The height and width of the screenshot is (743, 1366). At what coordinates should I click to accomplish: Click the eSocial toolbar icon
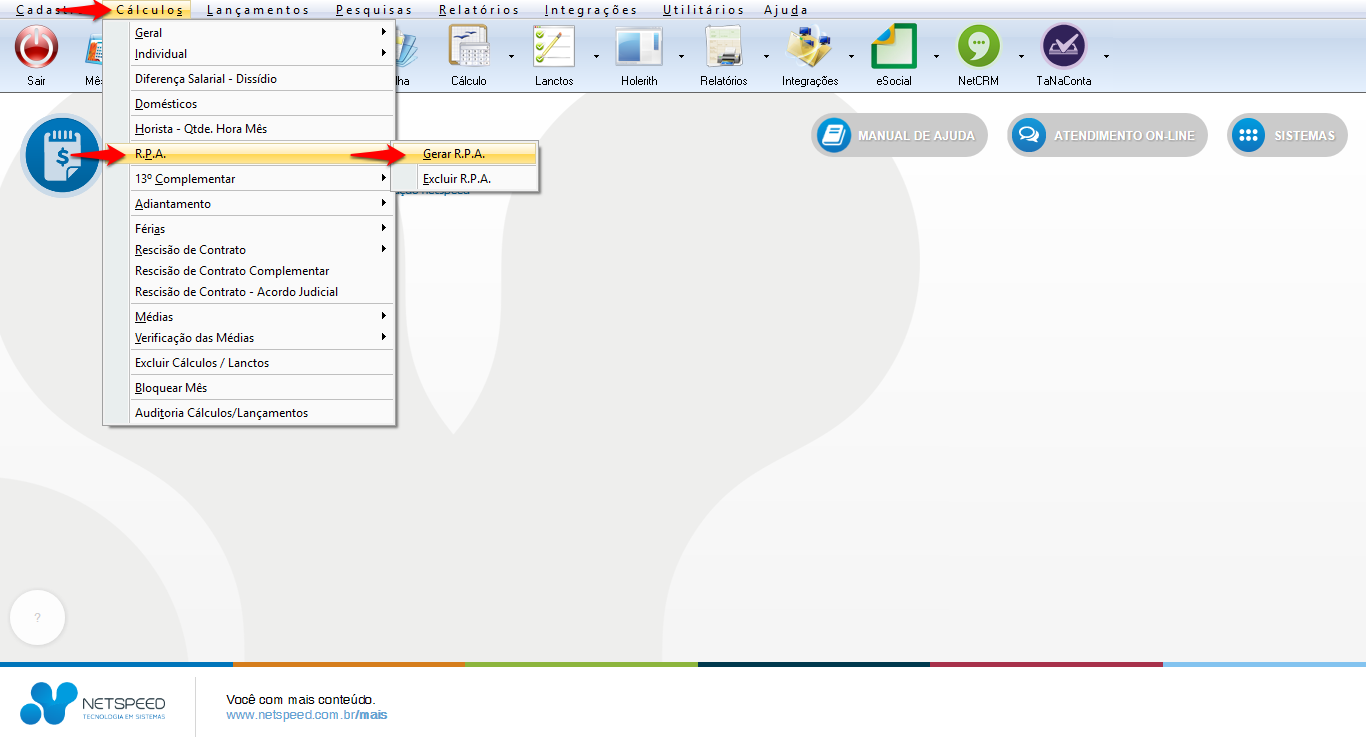893,47
